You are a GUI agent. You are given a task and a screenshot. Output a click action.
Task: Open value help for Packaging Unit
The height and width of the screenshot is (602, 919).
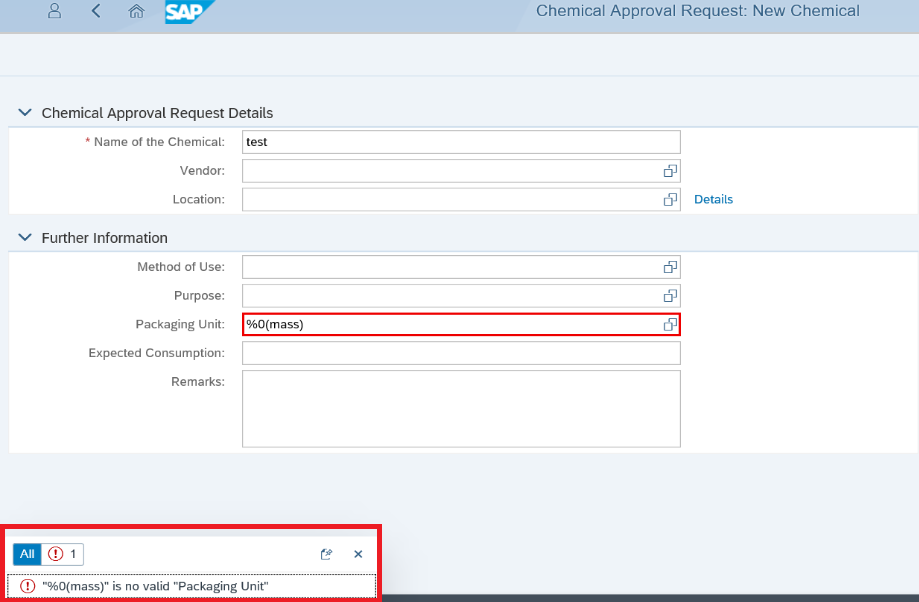point(670,325)
